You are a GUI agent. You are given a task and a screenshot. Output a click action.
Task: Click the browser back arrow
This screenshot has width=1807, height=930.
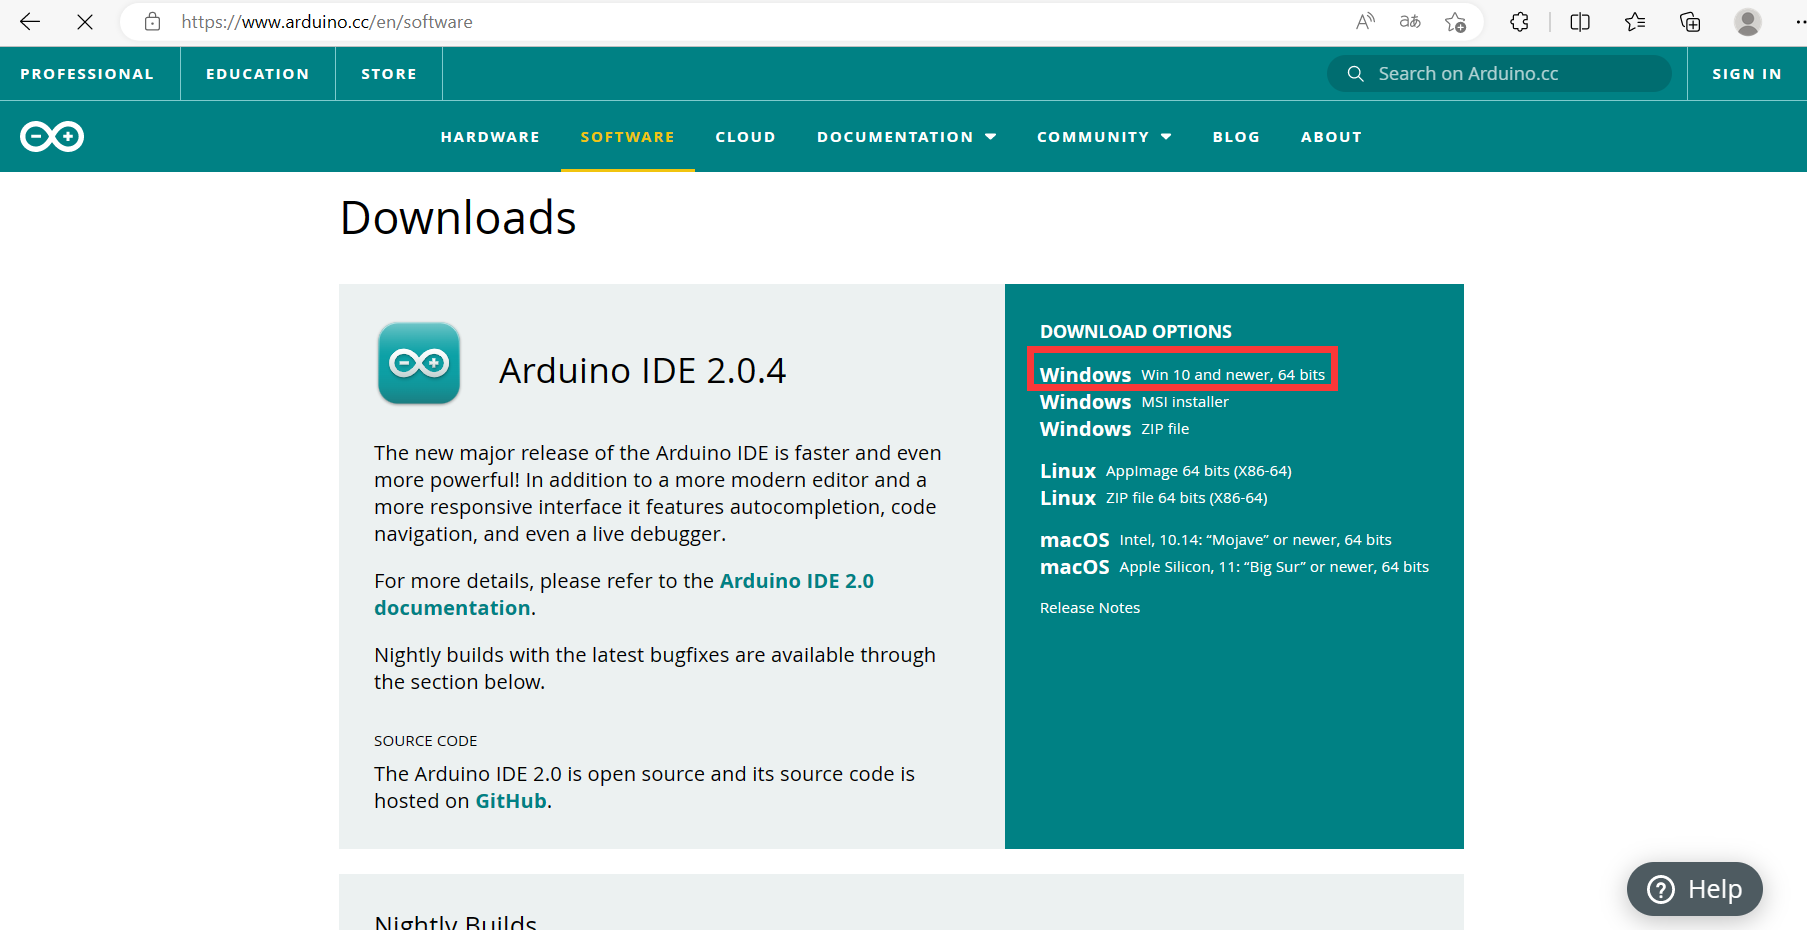[x=30, y=22]
